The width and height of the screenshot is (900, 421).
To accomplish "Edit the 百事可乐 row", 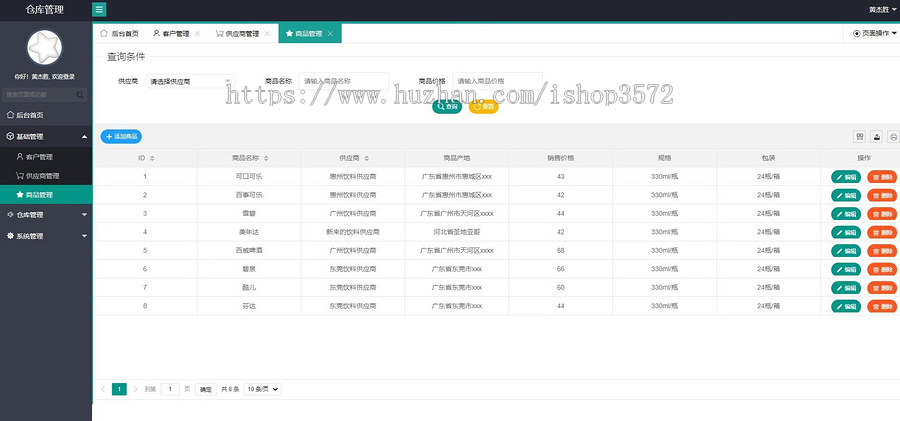I will pos(846,195).
